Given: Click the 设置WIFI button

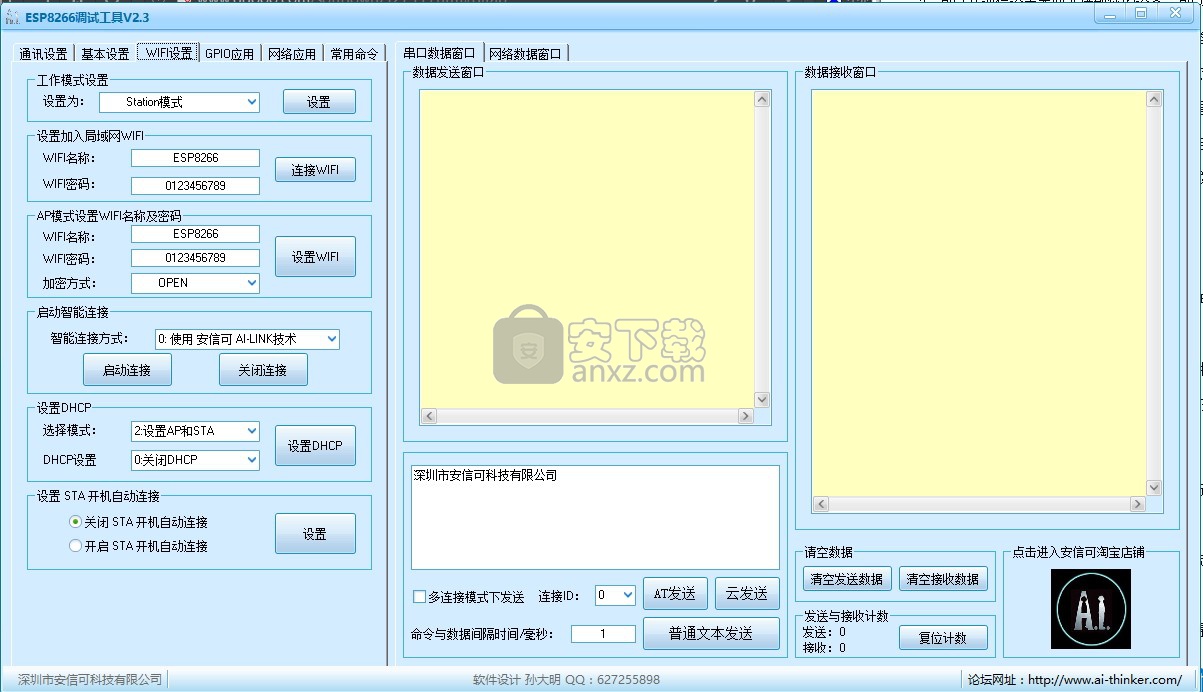Looking at the screenshot, I should [x=315, y=257].
